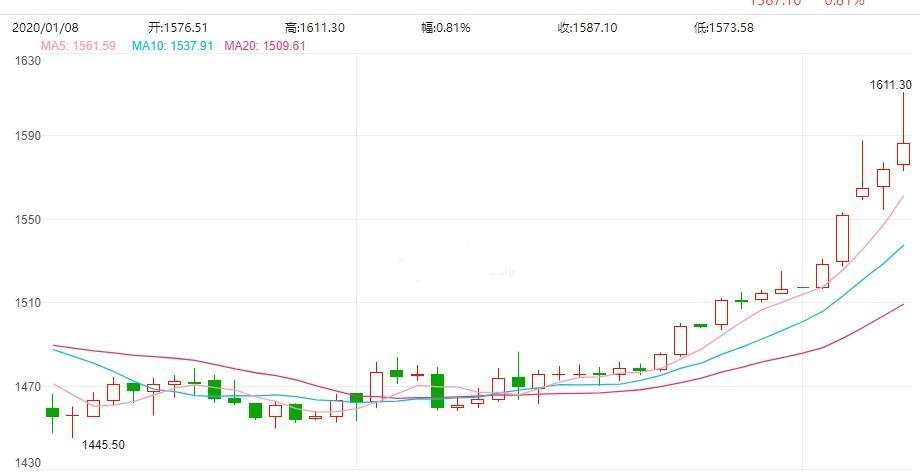920x472 pixels.
Task: Select the high price 高:1611.30 in header
Action: pos(314,28)
